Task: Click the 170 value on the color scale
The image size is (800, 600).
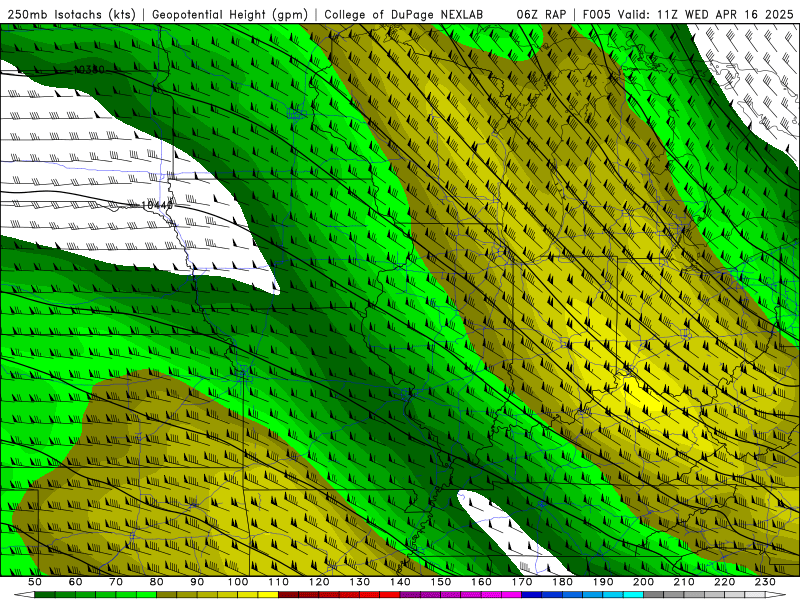Action: point(522,582)
